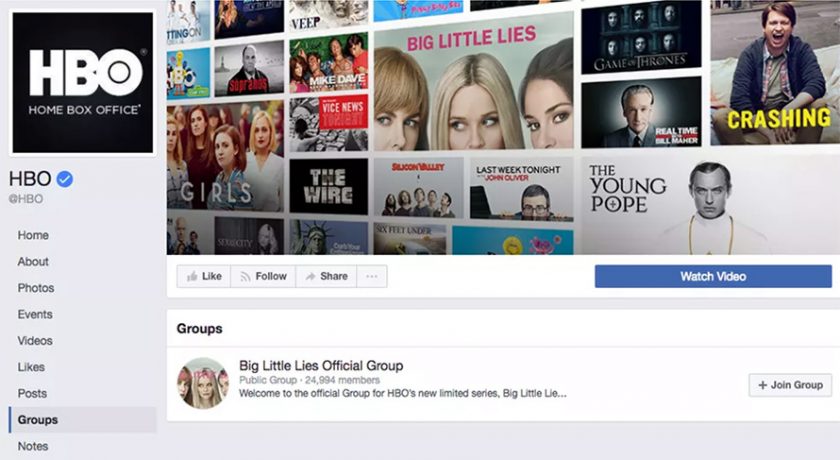840x460 pixels.
Task: Open the Videos section
Action: [35, 341]
